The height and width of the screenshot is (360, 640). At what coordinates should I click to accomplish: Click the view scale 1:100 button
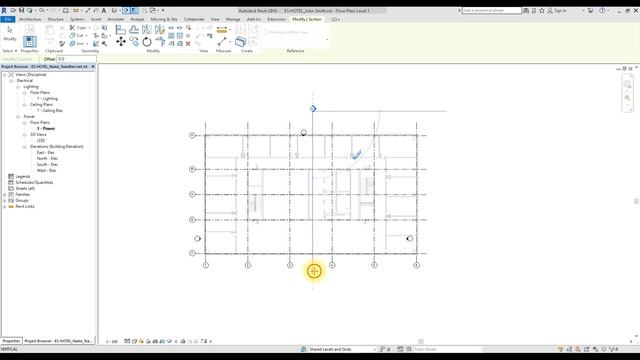coord(112,341)
